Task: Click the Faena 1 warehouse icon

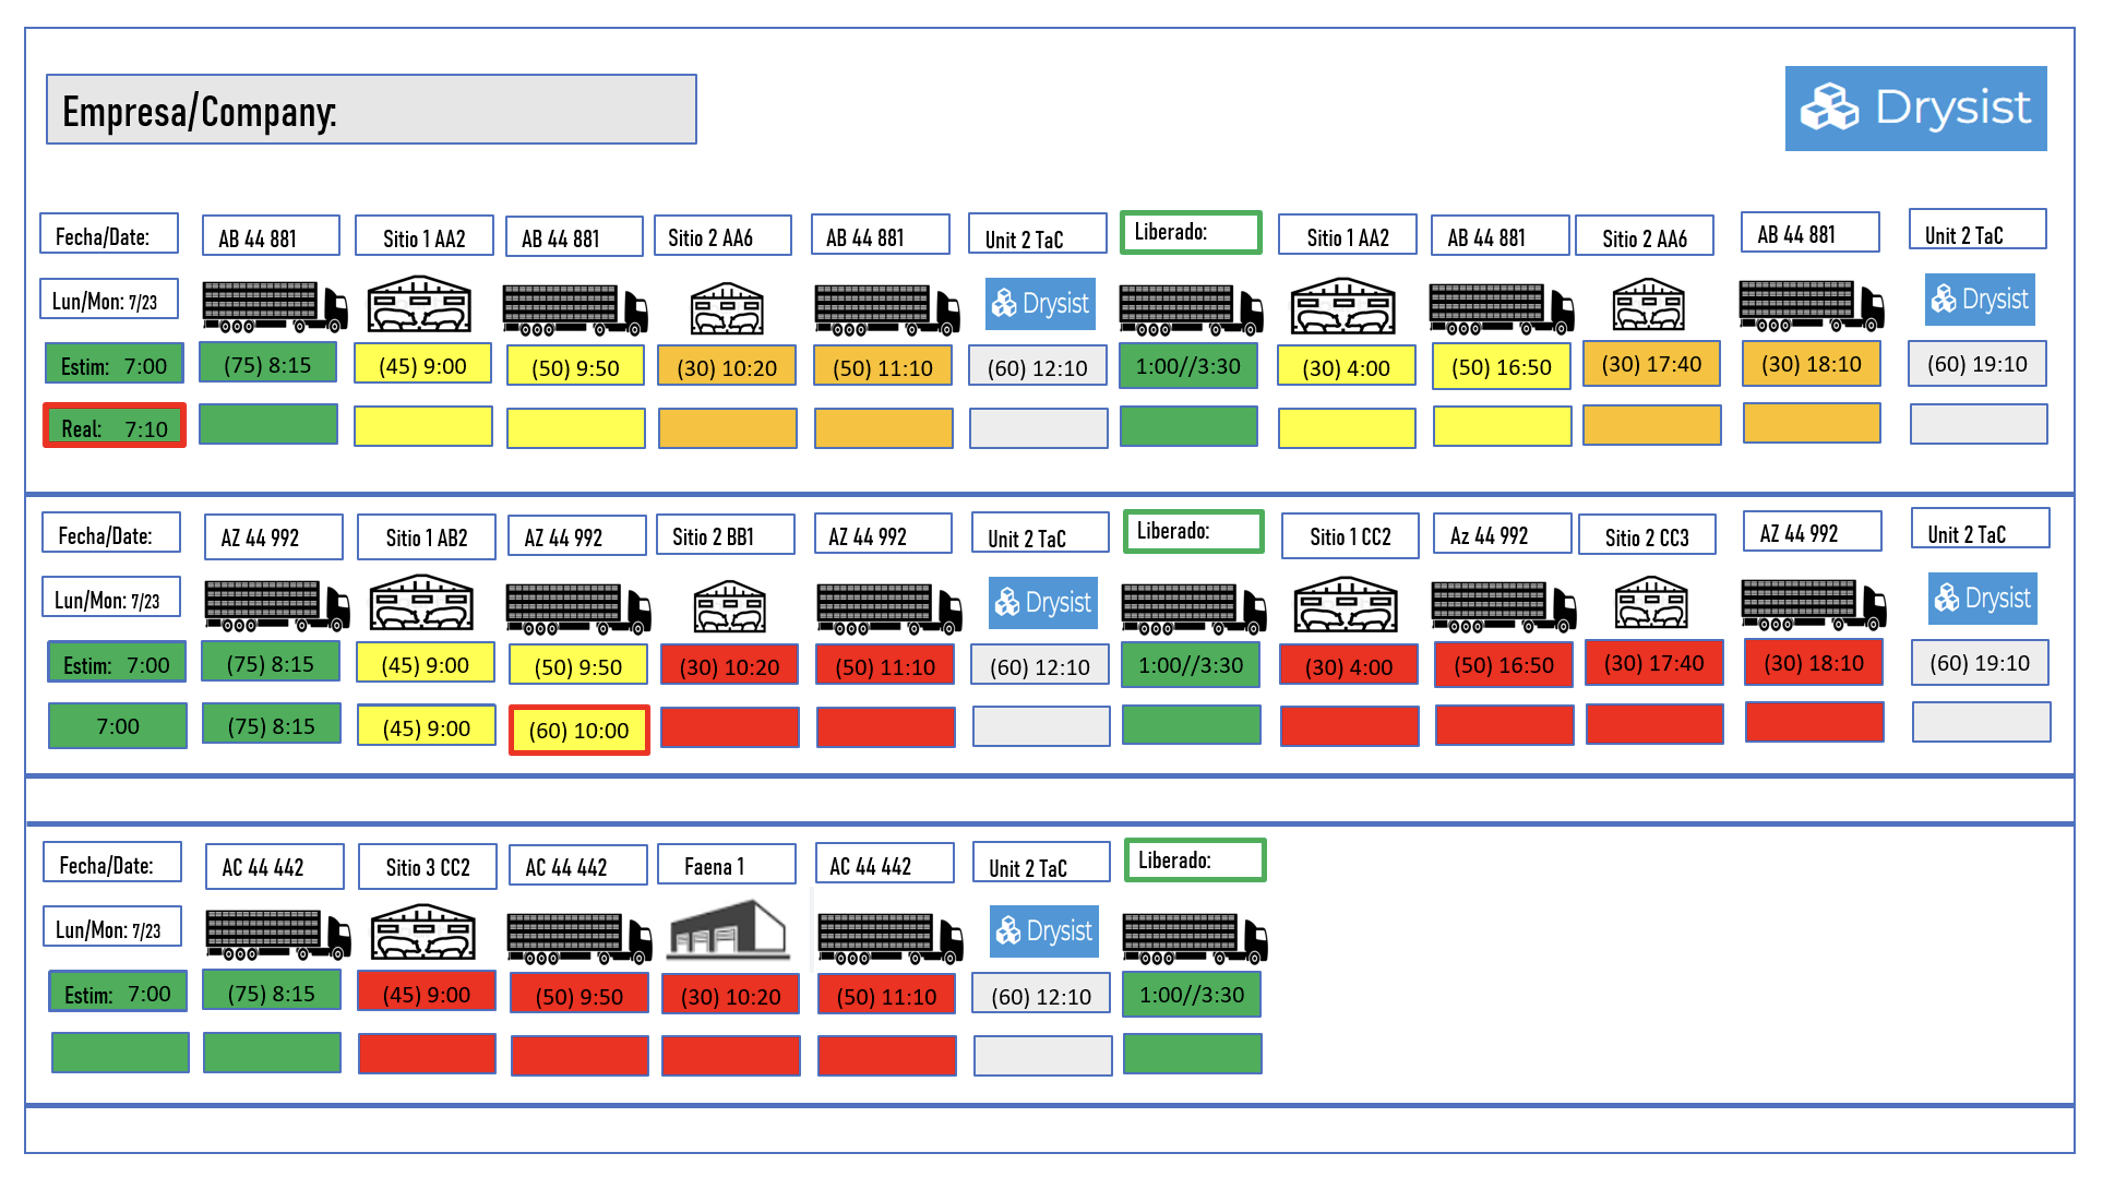Action: tap(727, 931)
